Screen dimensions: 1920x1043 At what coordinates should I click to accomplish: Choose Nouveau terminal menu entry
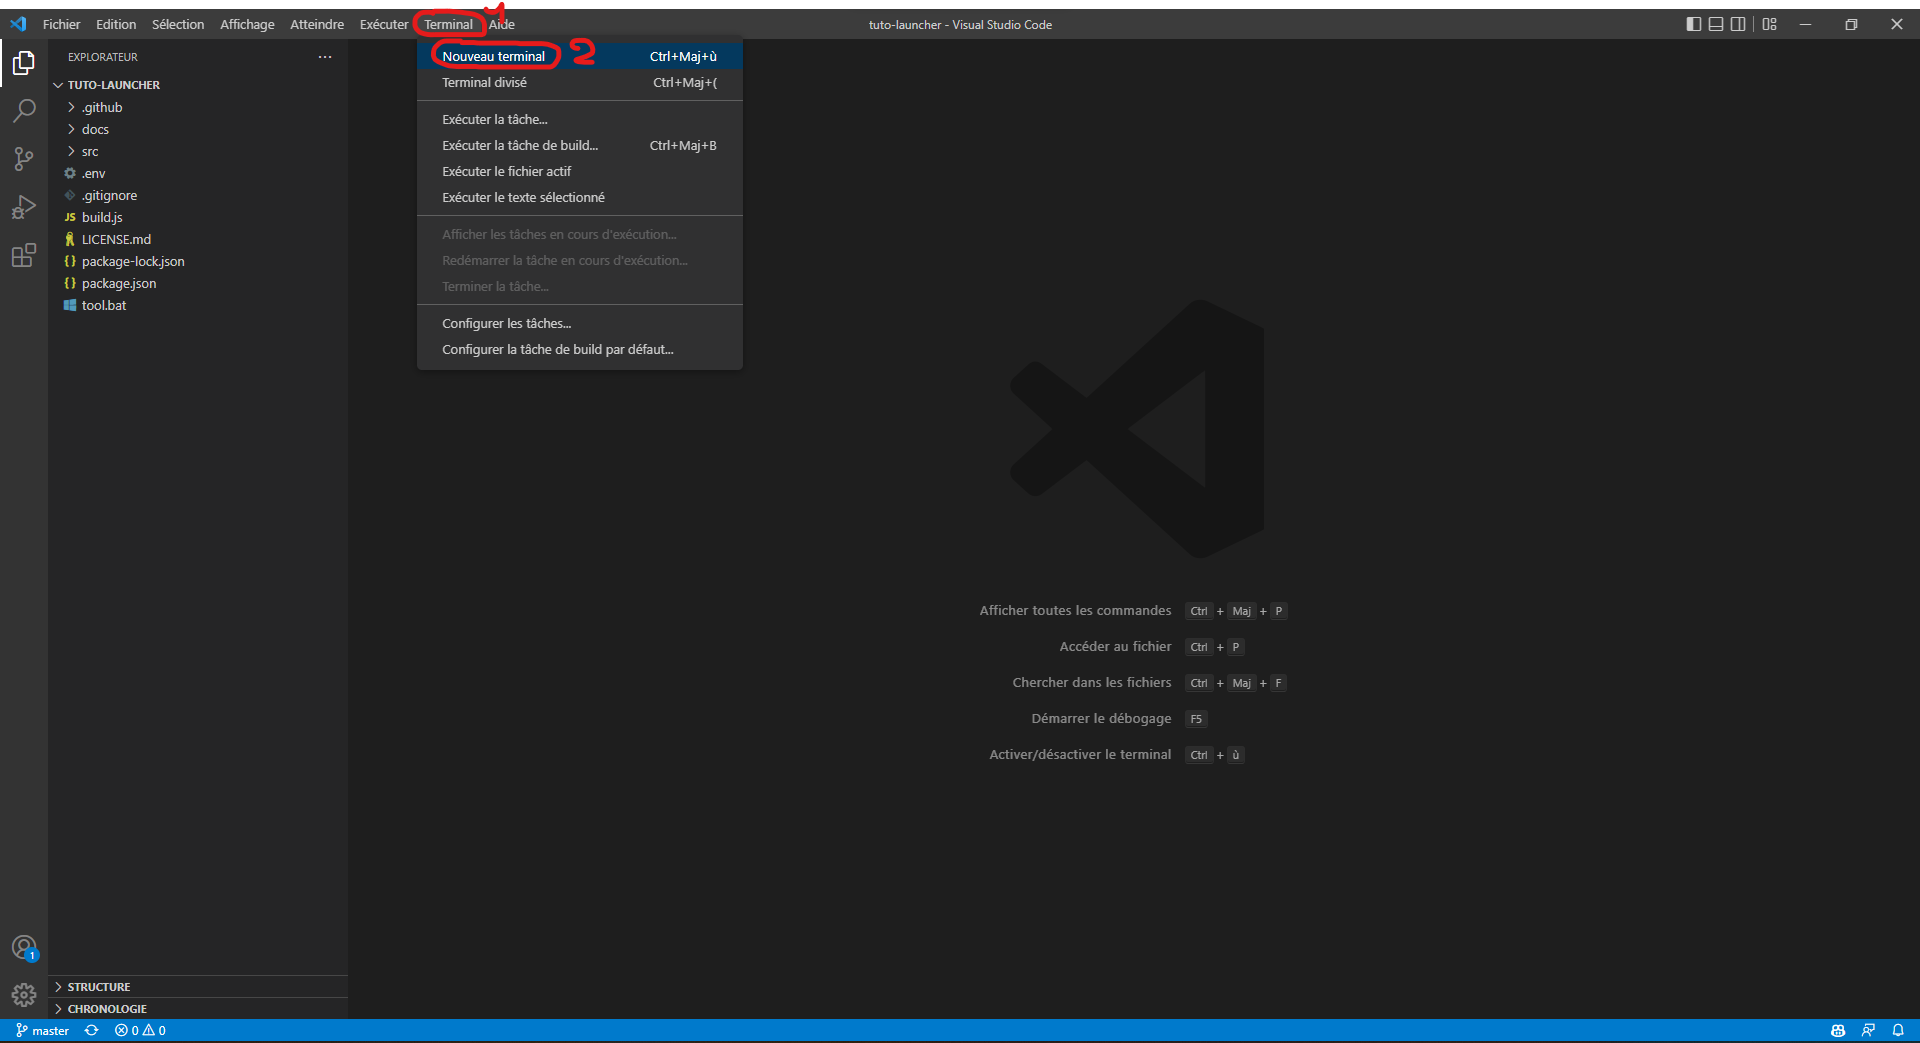click(x=580, y=56)
